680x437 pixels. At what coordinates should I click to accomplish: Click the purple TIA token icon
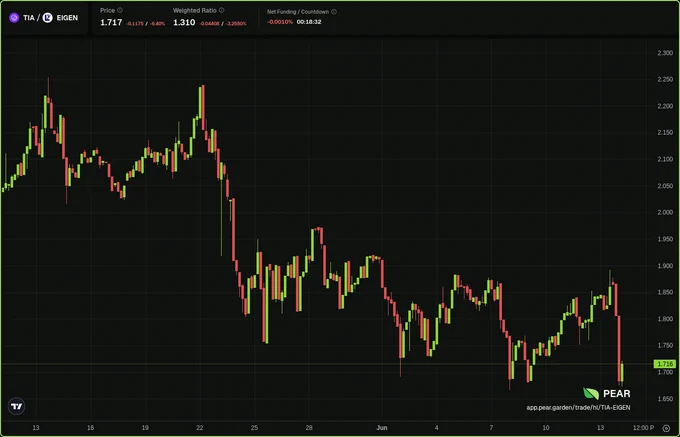click(x=14, y=18)
